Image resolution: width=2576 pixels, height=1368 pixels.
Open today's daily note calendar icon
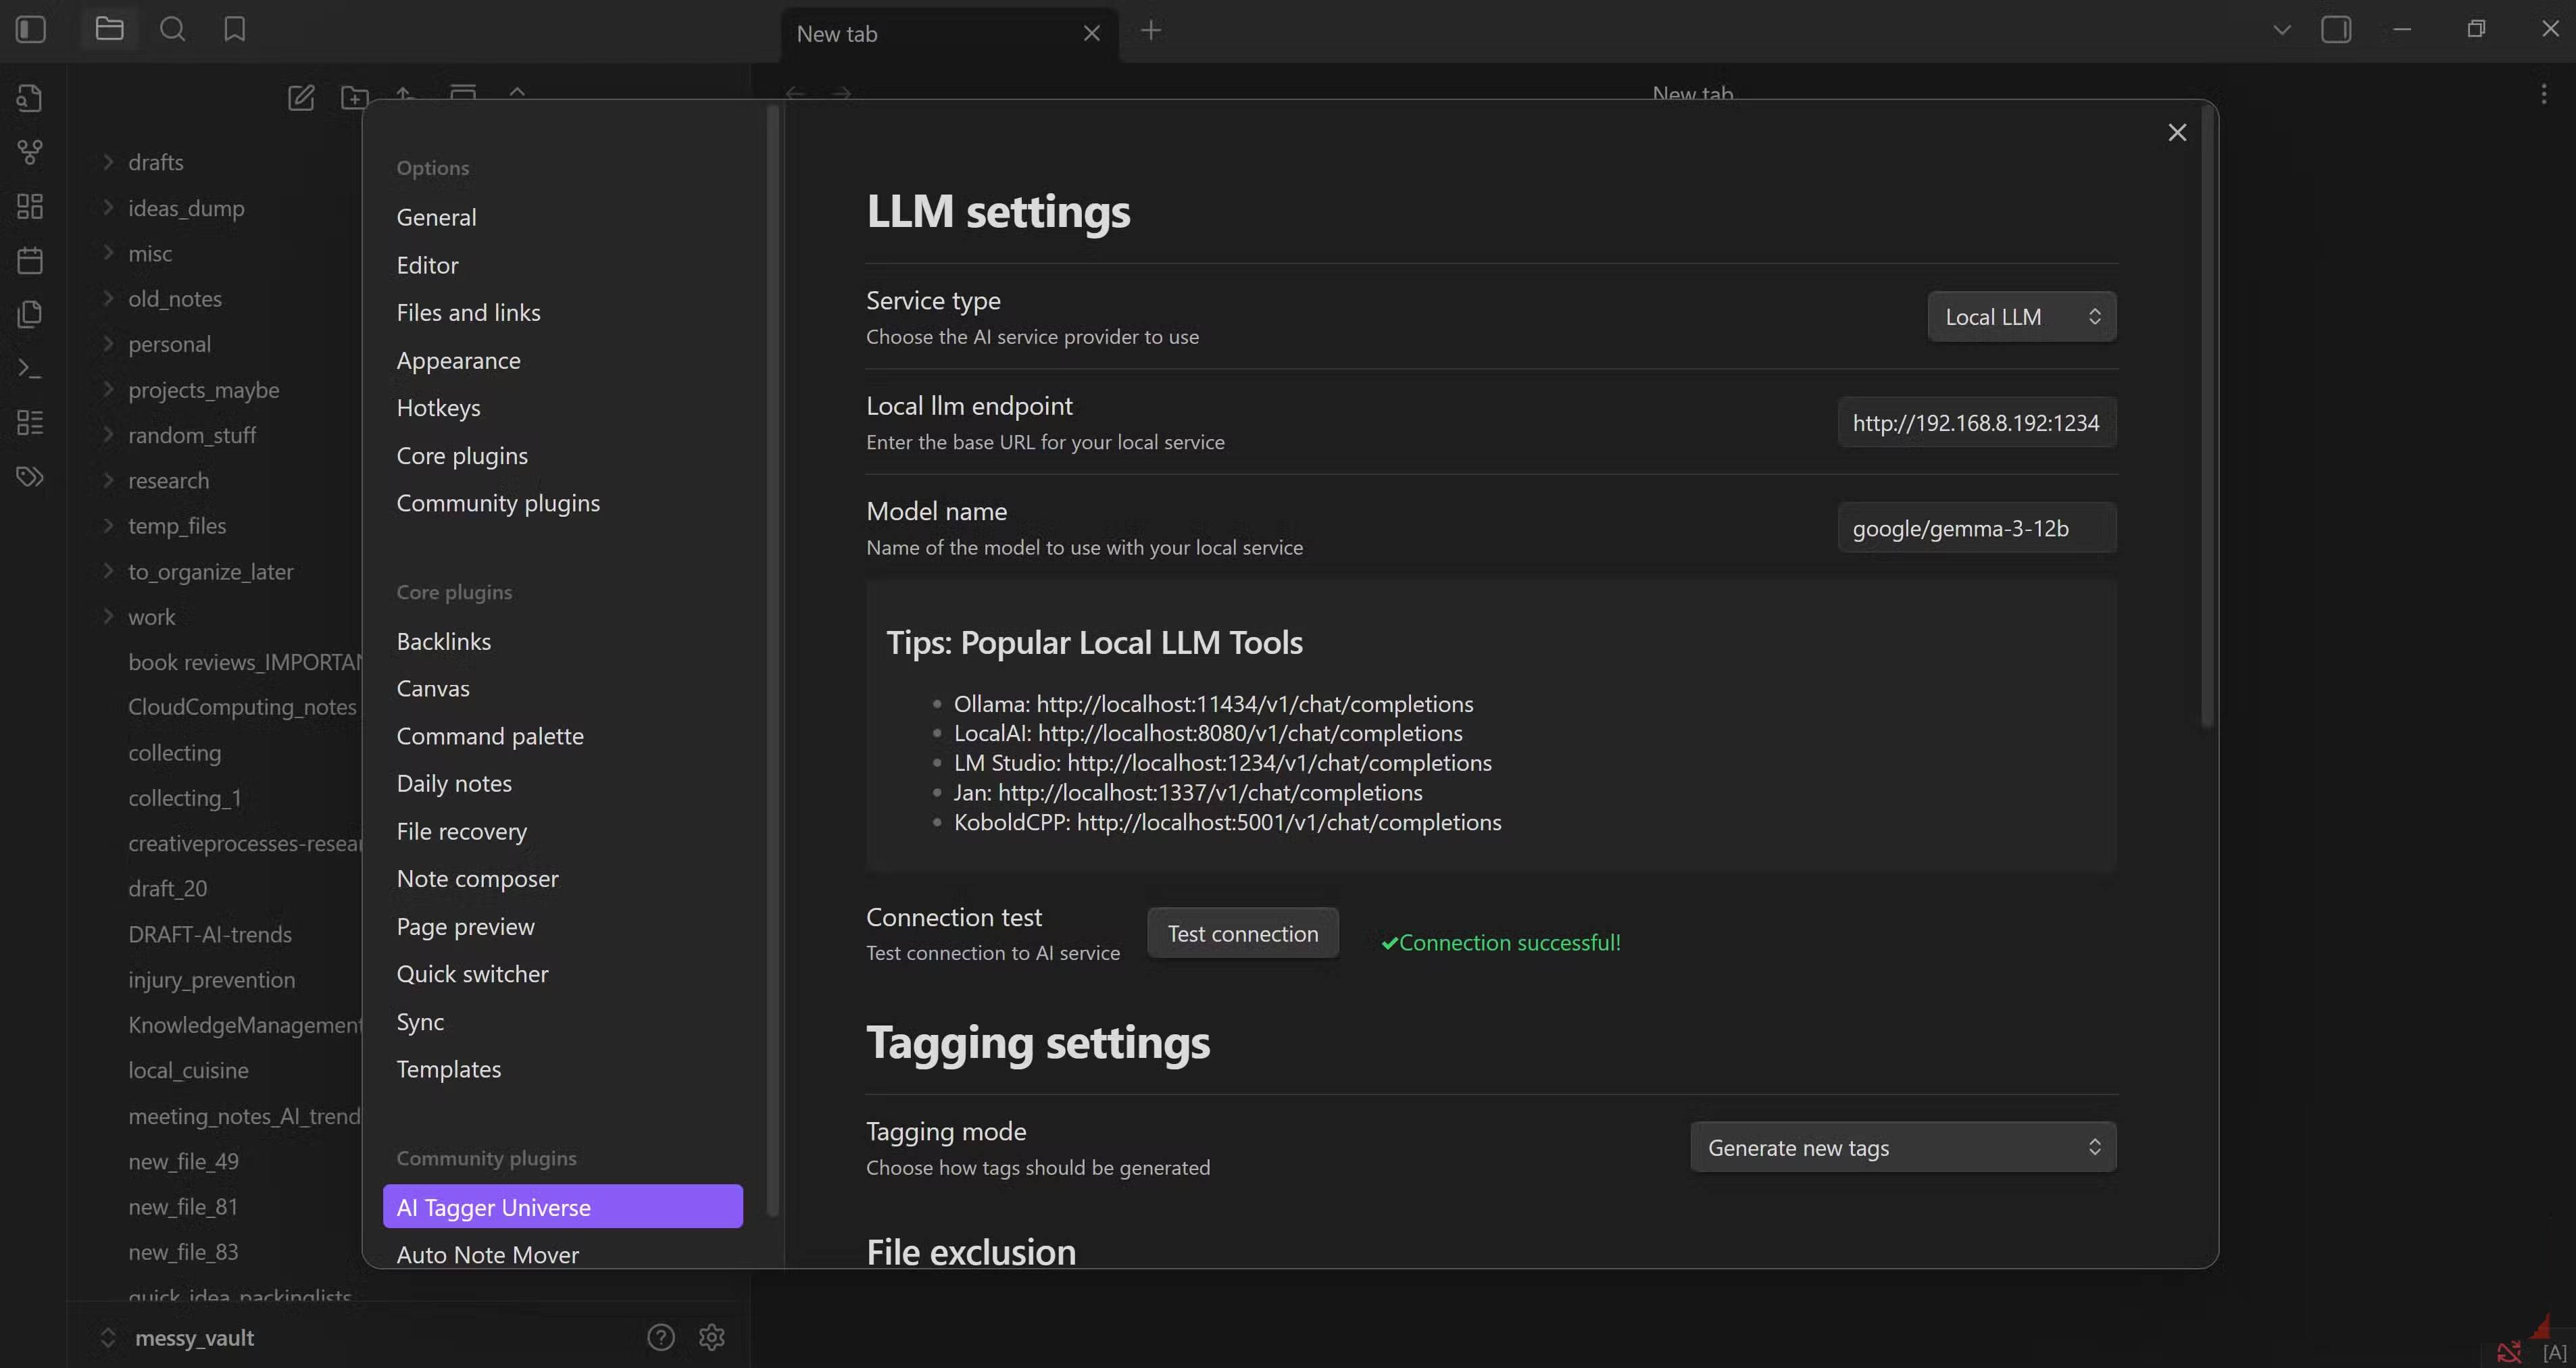coord(30,260)
